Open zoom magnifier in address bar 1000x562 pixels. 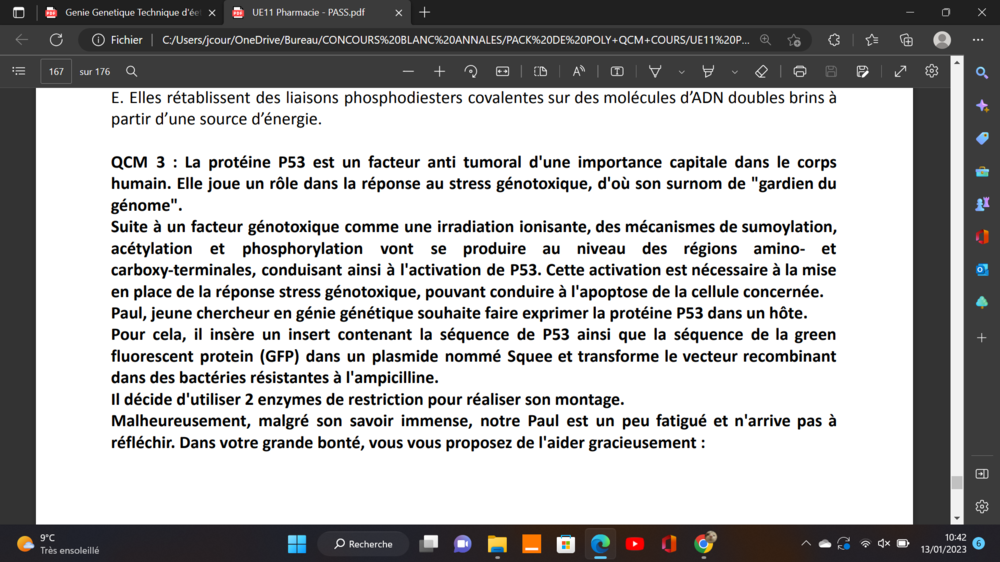765,40
